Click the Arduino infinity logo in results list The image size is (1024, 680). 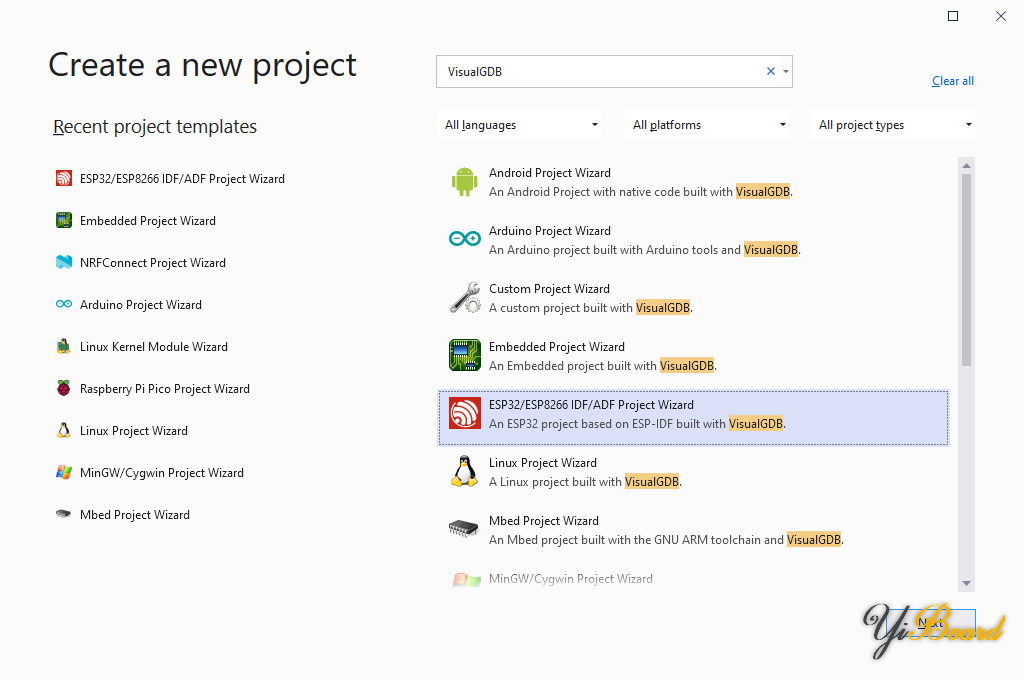click(464, 239)
